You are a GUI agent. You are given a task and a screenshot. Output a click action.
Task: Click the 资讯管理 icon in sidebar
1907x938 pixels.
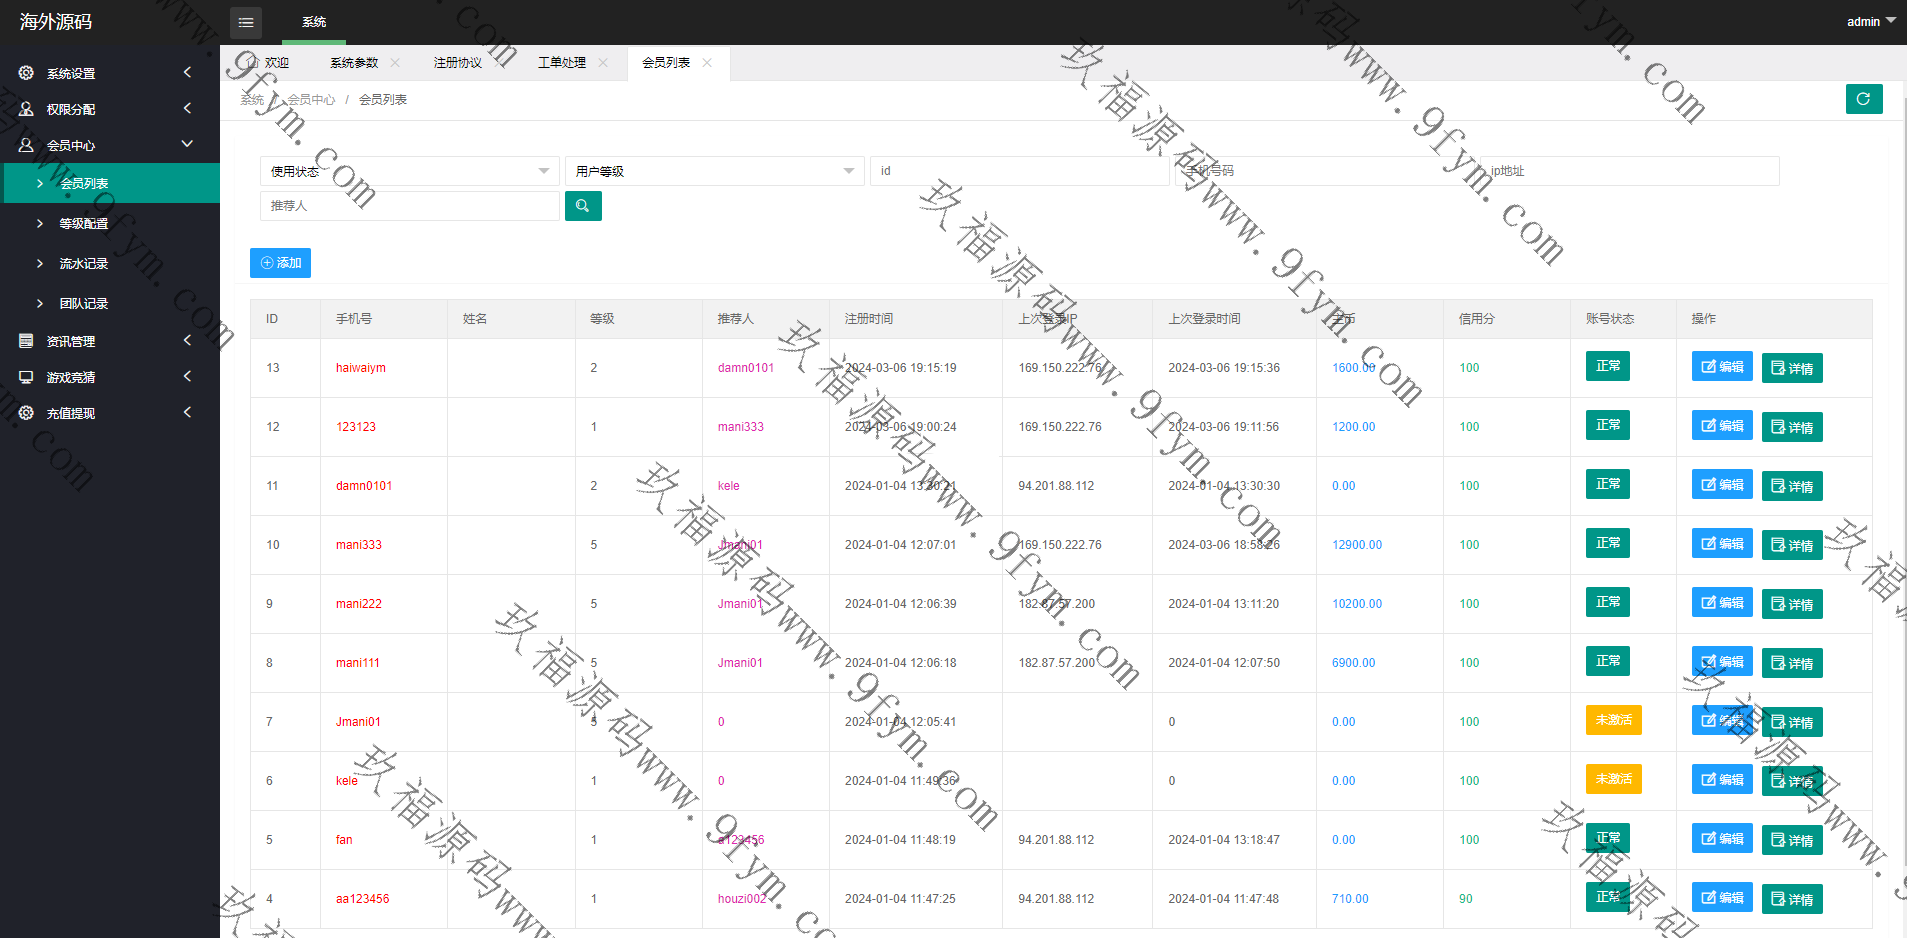click(x=27, y=341)
